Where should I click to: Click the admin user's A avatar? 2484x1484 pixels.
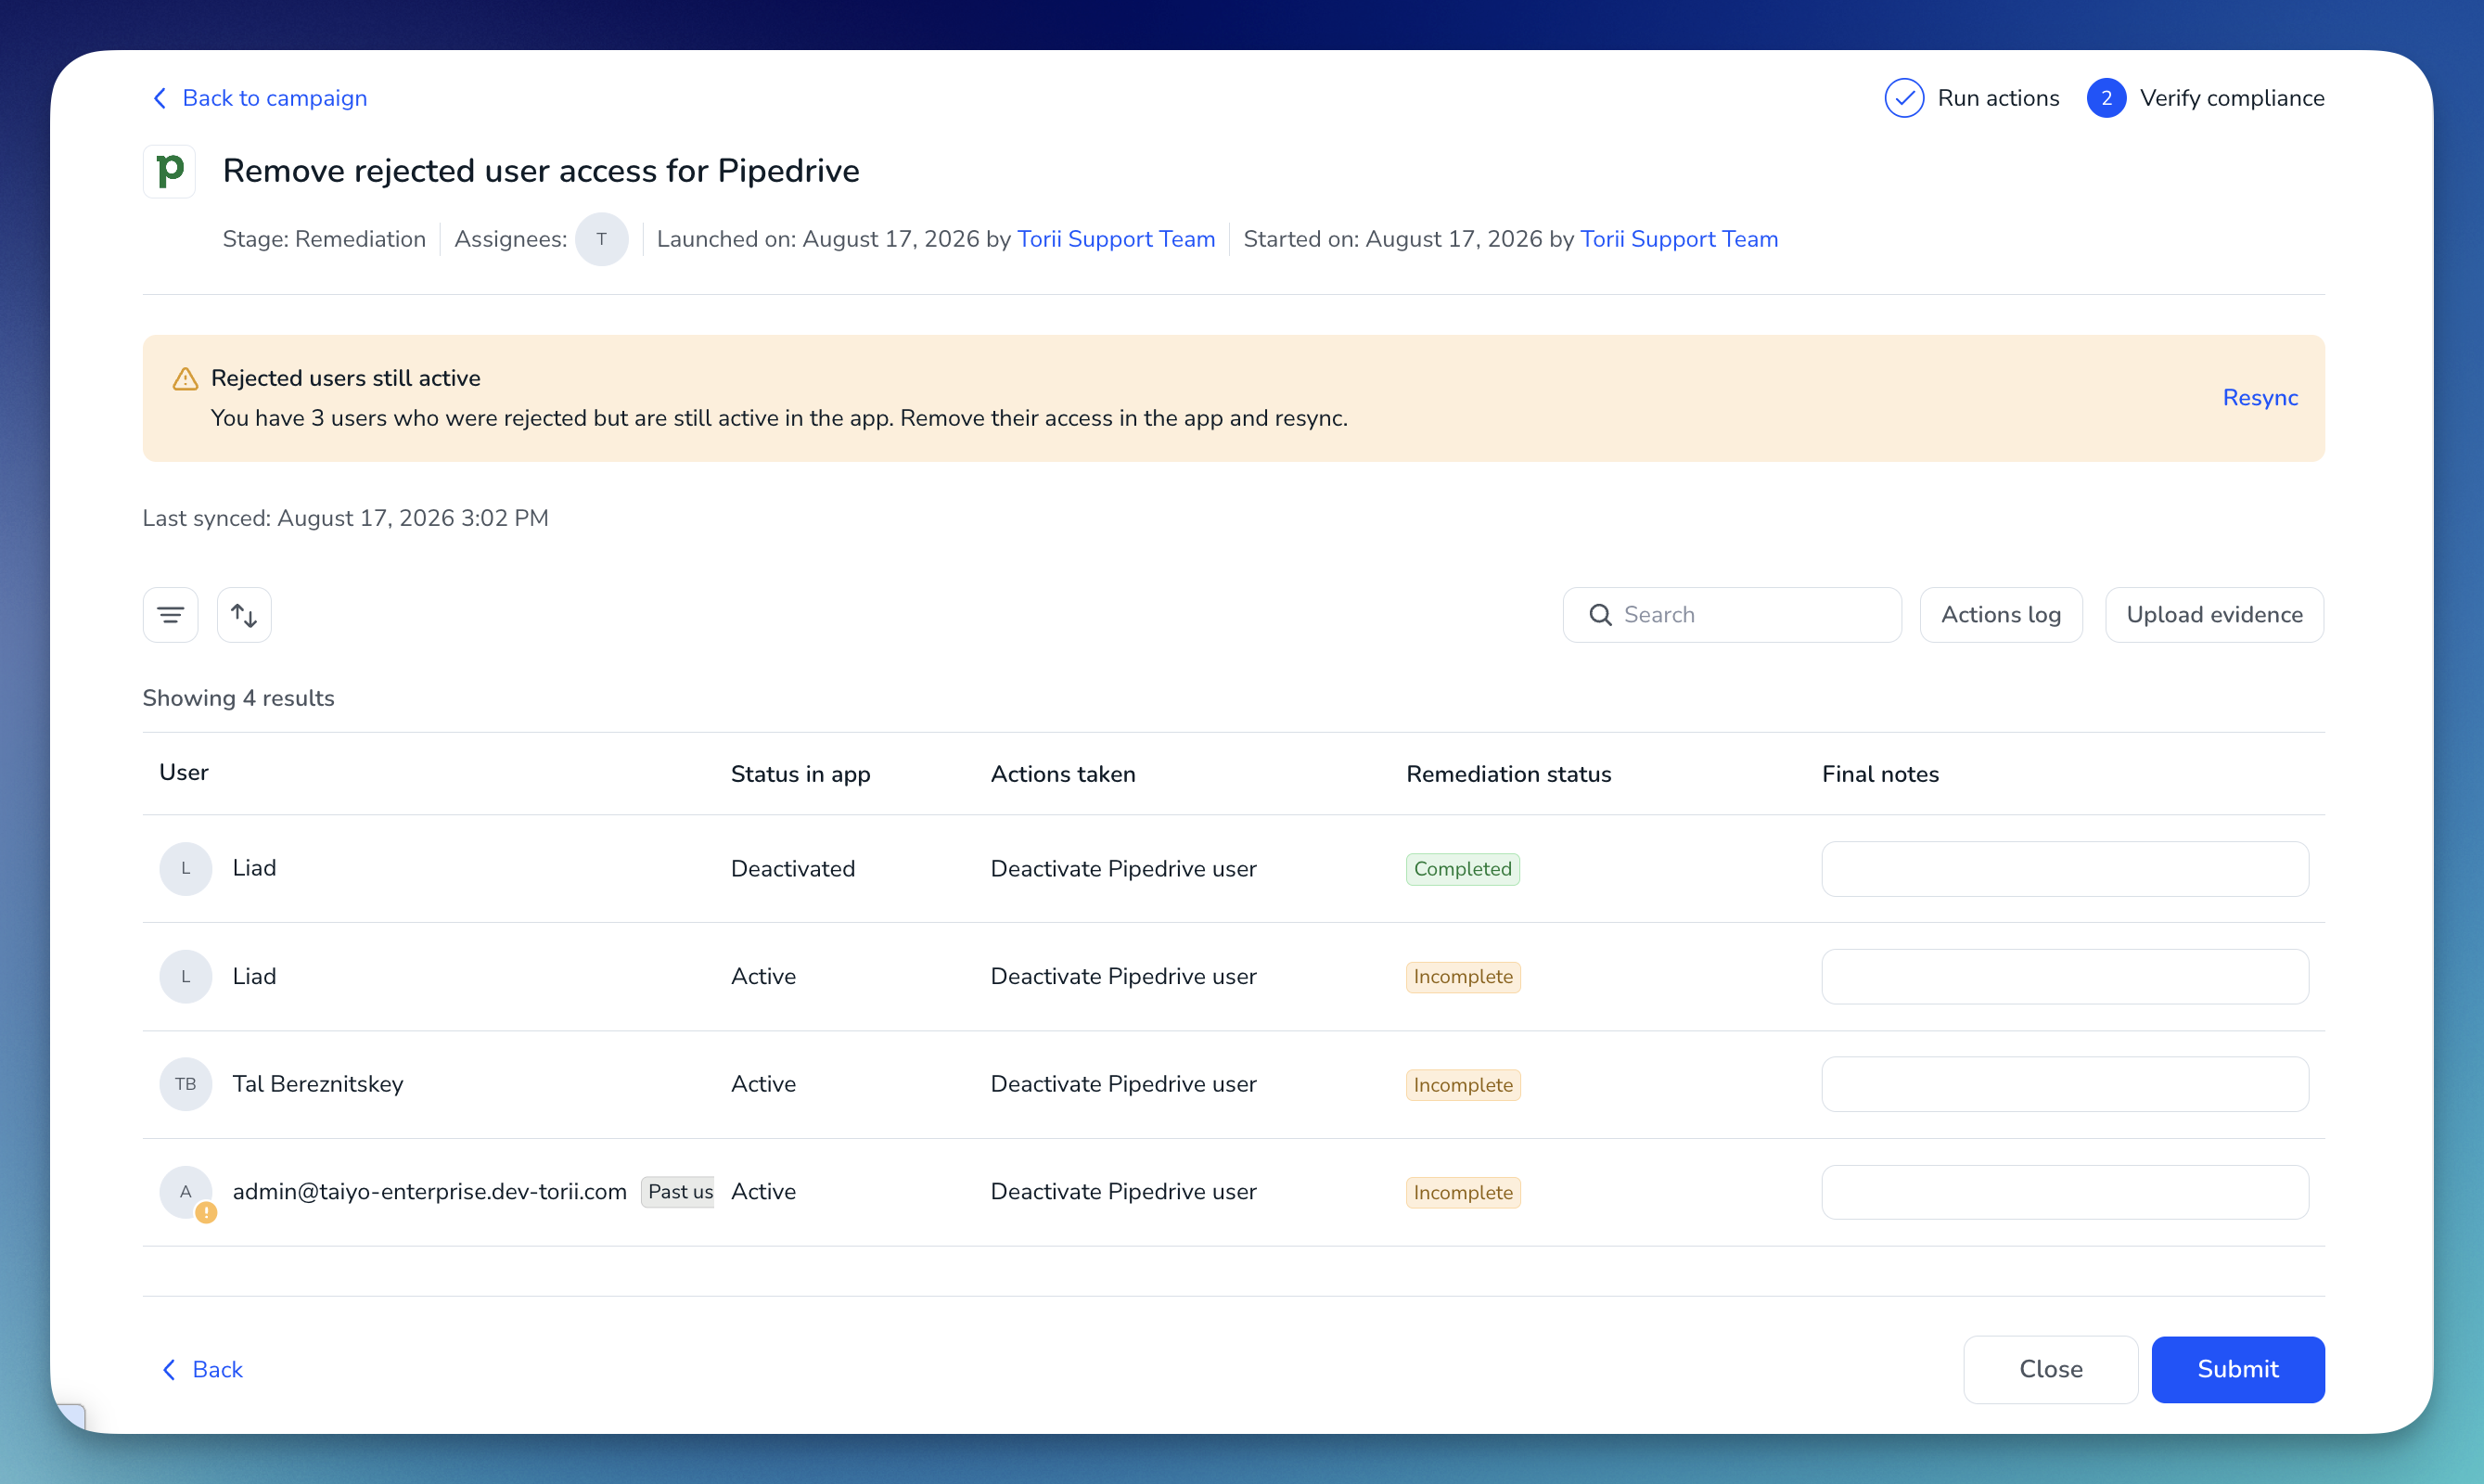click(186, 1191)
